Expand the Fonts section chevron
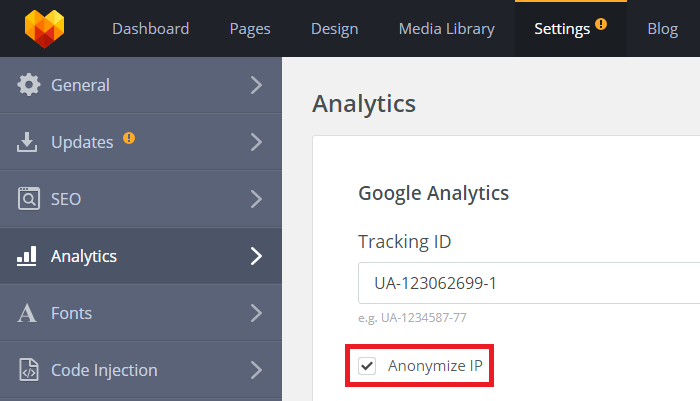The height and width of the screenshot is (401, 700). (256, 313)
